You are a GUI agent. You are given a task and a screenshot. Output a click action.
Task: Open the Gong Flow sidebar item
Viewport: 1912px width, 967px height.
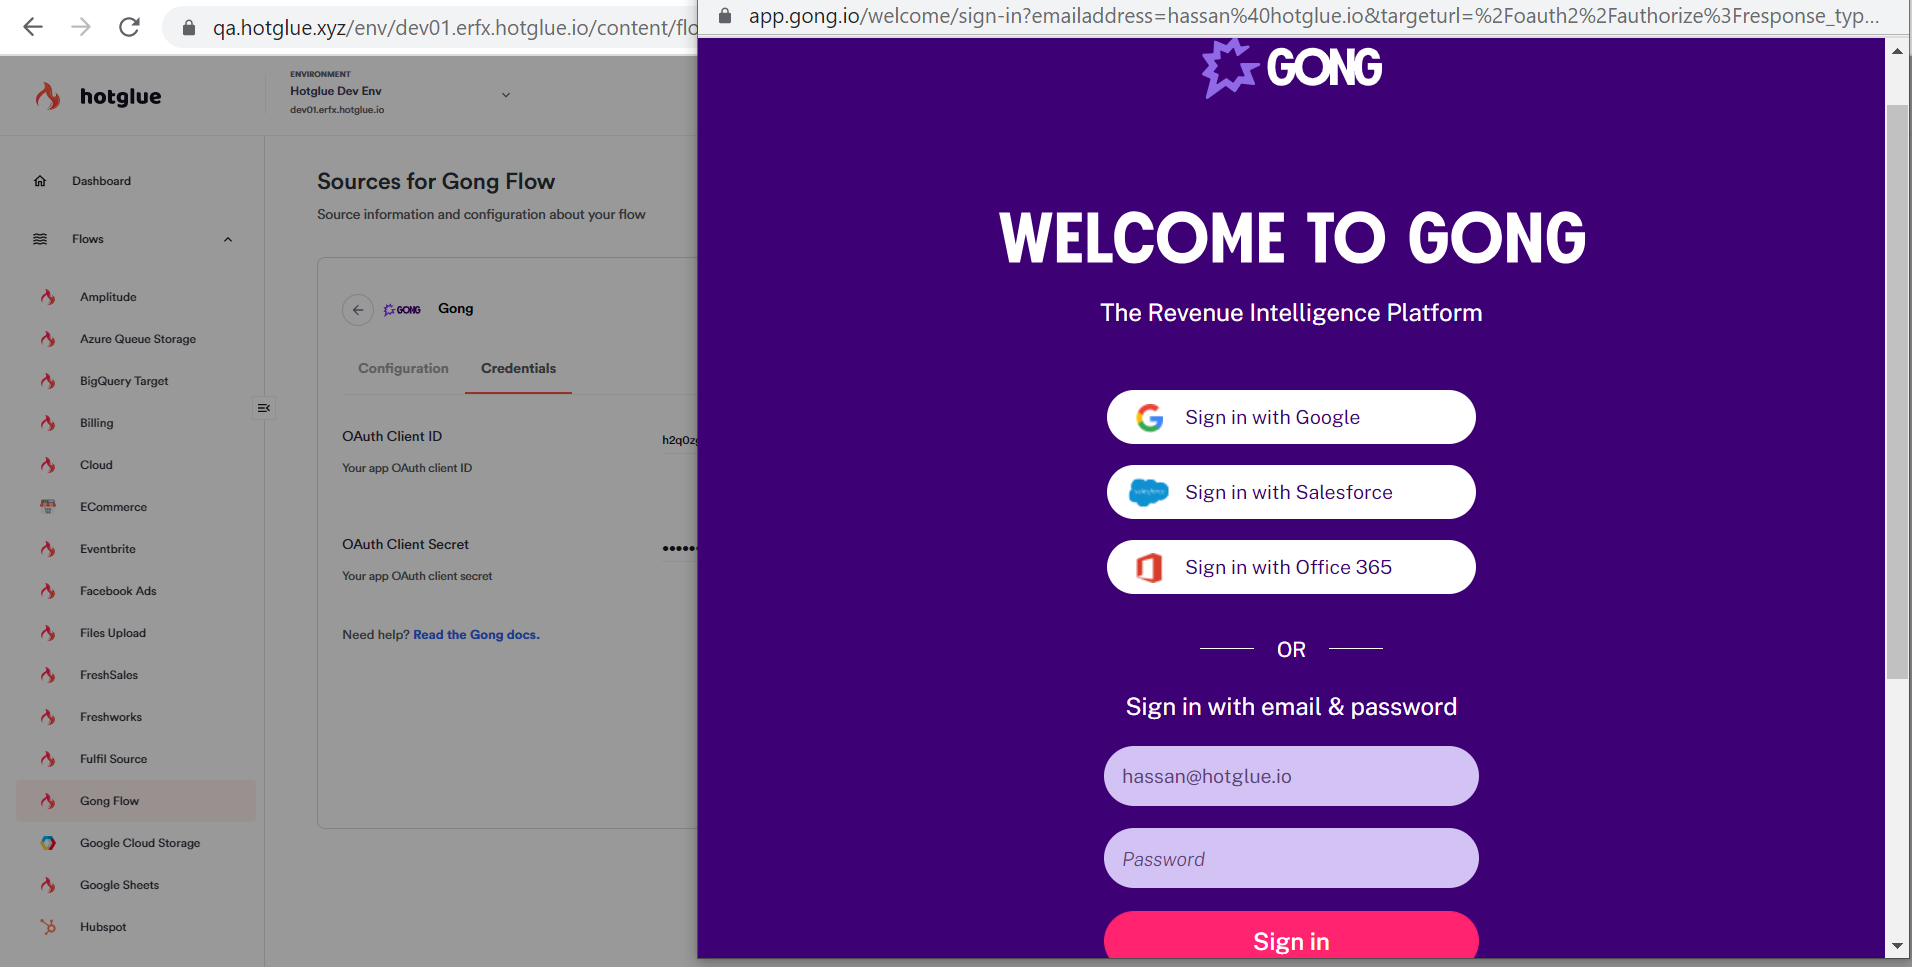(x=136, y=801)
